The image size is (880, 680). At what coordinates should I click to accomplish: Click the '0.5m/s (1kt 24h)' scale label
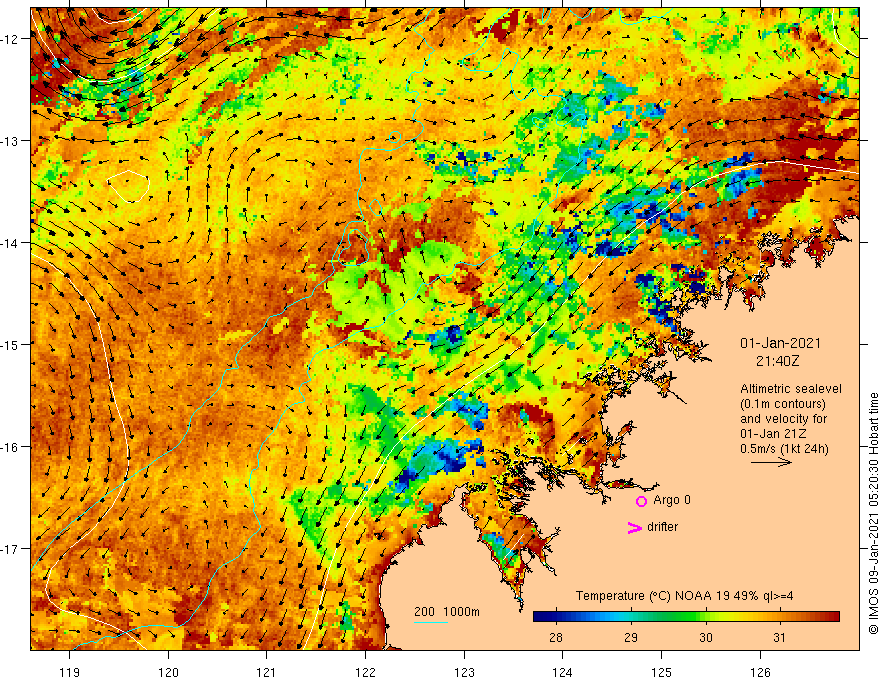784,449
